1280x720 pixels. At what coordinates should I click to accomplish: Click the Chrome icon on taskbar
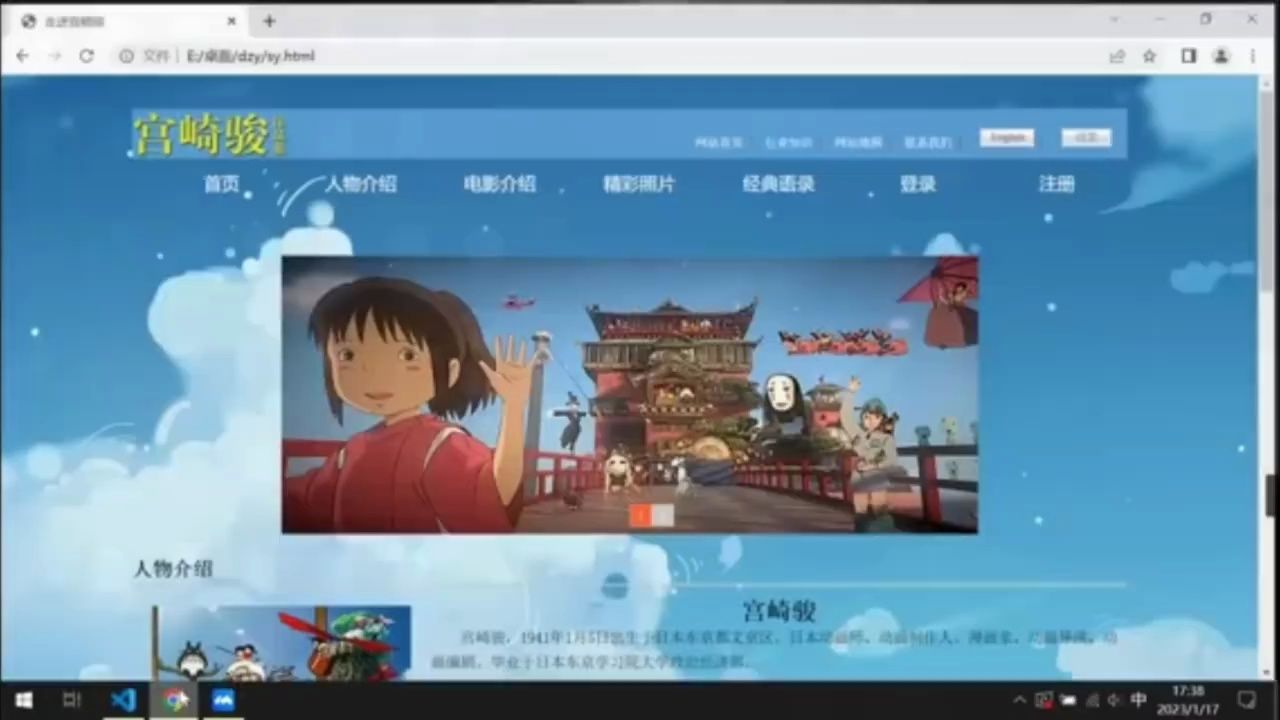click(x=176, y=700)
